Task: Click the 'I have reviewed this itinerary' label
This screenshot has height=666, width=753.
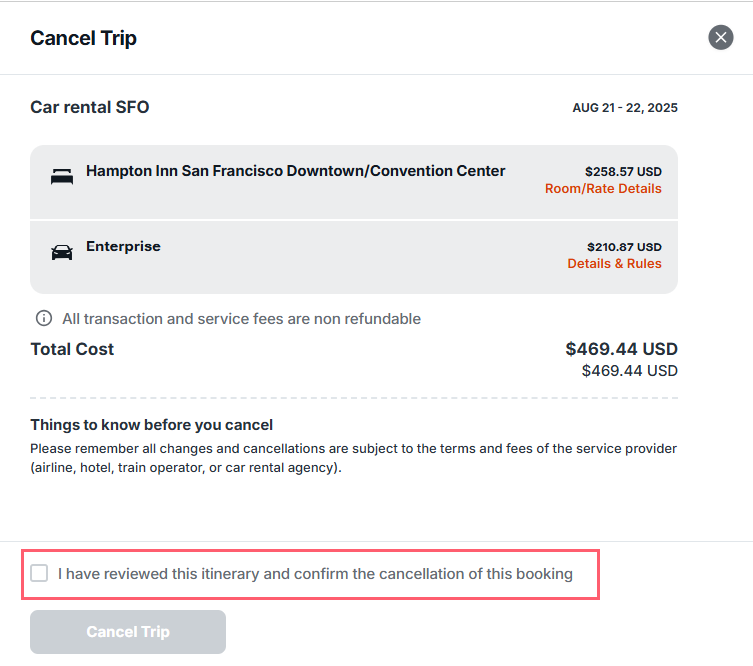Action: (315, 574)
